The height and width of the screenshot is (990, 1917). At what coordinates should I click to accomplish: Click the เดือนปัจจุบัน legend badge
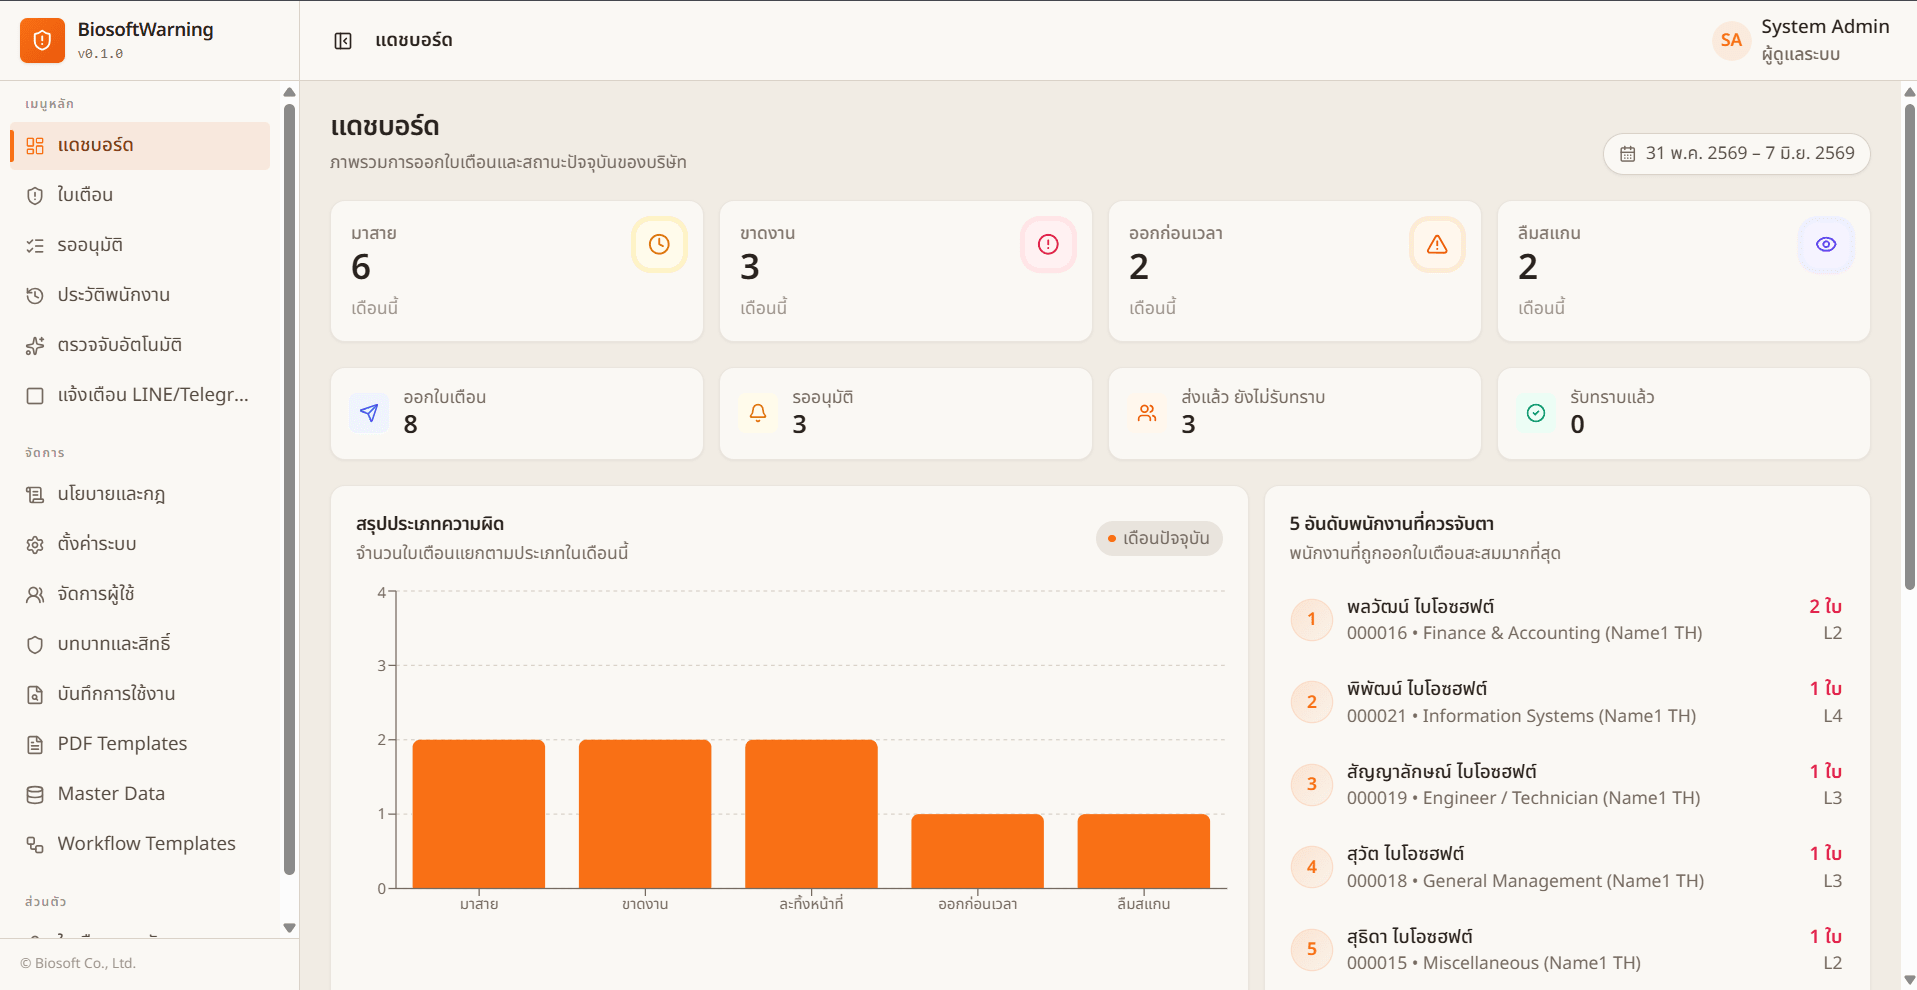click(1159, 539)
